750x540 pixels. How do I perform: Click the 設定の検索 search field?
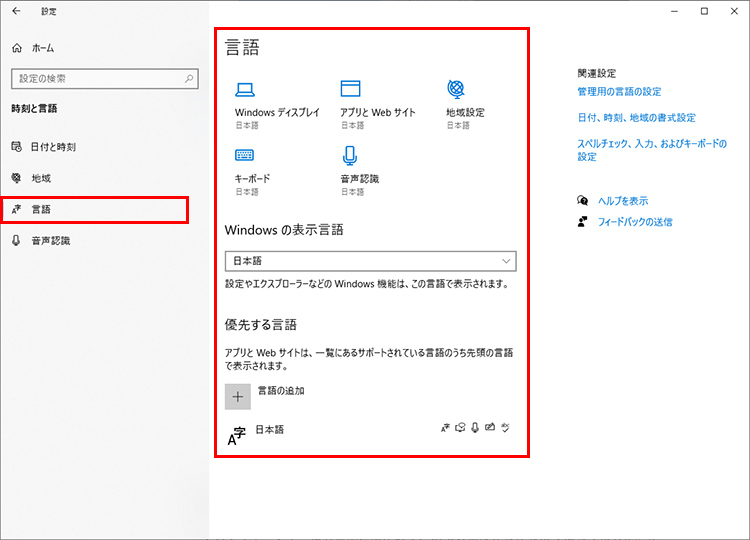tap(95, 78)
